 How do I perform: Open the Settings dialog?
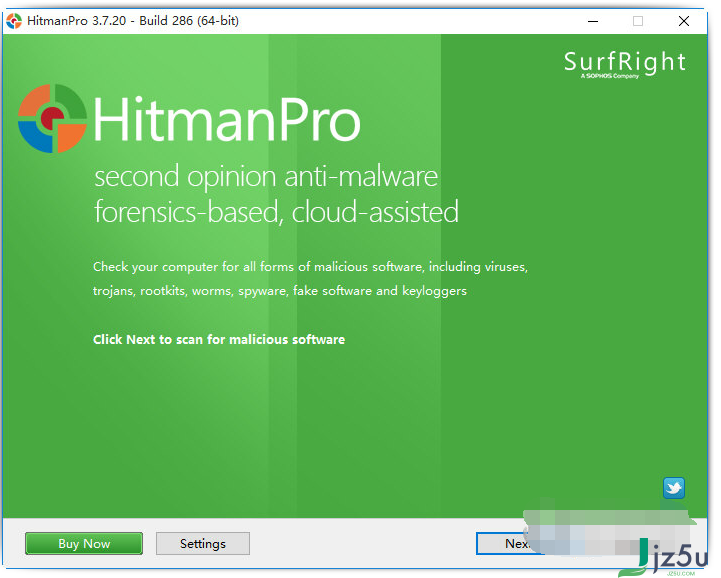point(203,544)
